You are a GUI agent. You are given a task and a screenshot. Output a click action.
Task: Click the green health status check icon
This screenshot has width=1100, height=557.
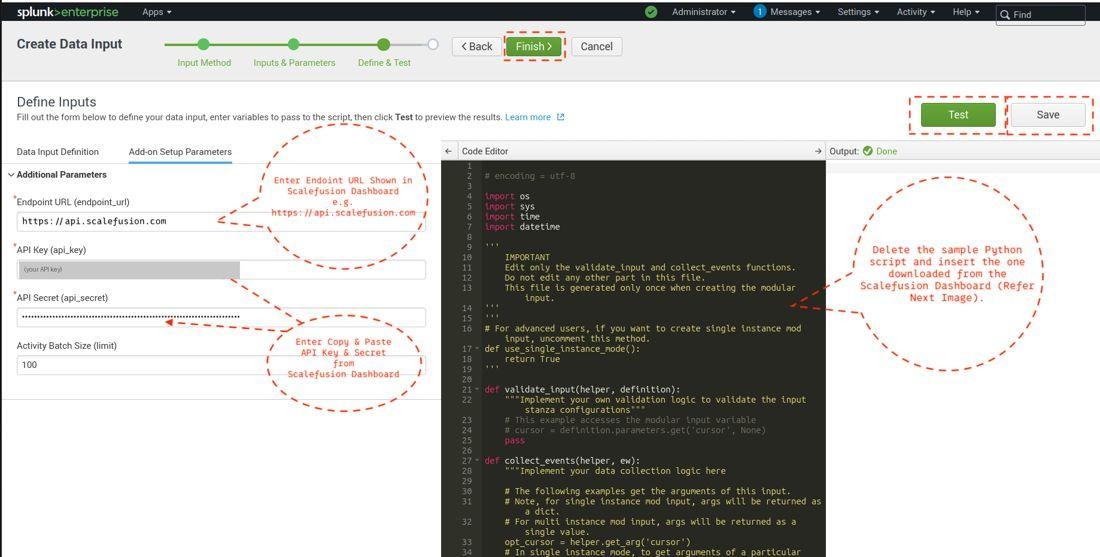coord(651,12)
